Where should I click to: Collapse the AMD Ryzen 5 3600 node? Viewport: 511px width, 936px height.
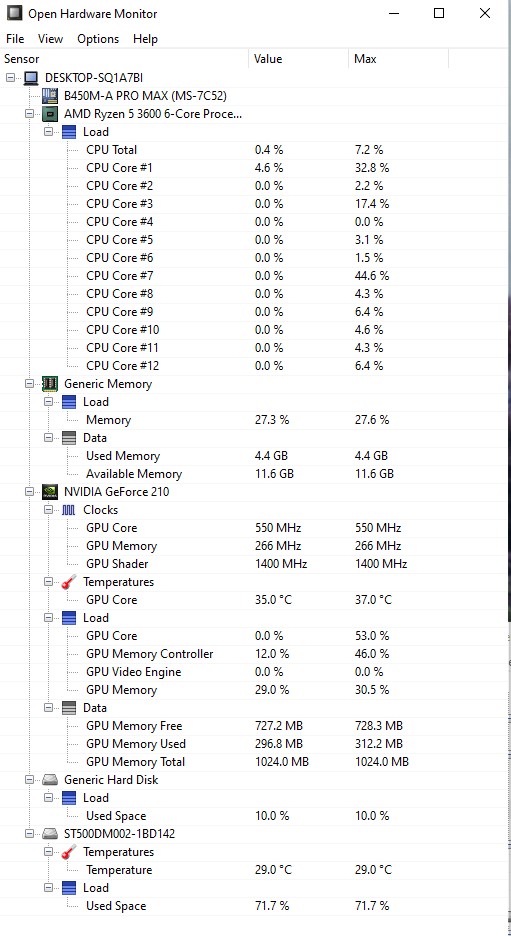pyautogui.click(x=29, y=113)
